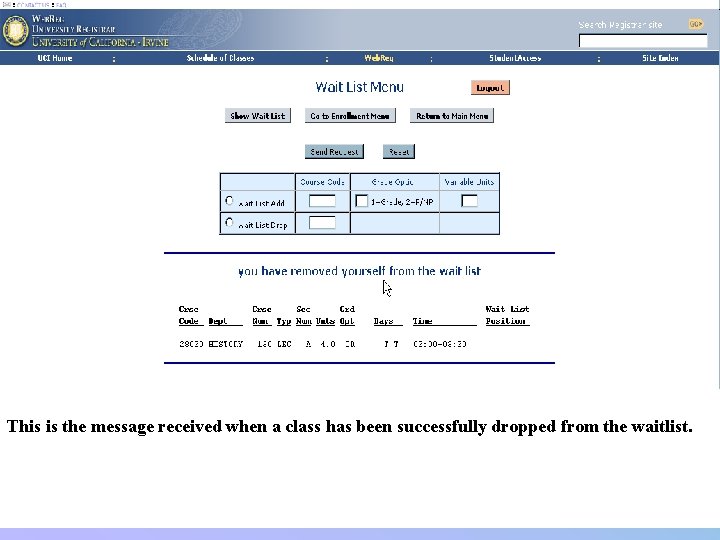Click Show Wait List button
720x540 pixels.
click(258, 116)
